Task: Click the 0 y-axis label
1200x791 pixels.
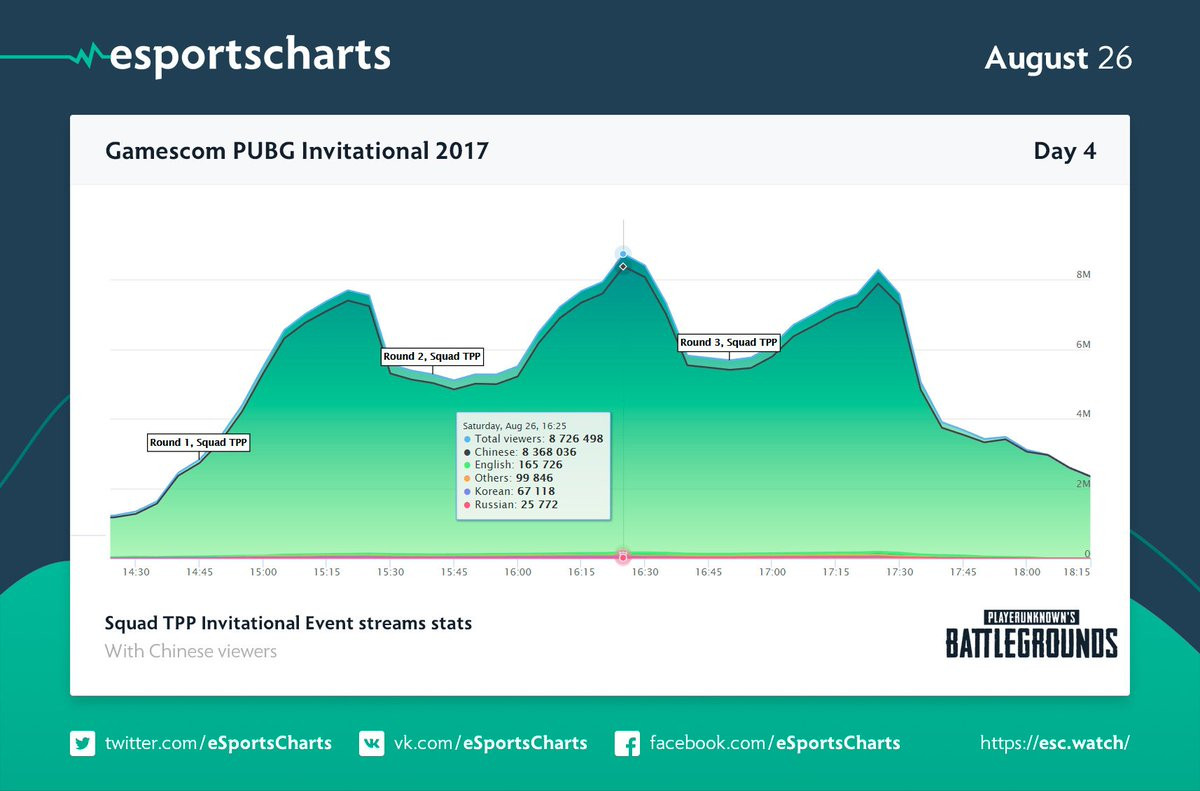Action: coord(1086,554)
